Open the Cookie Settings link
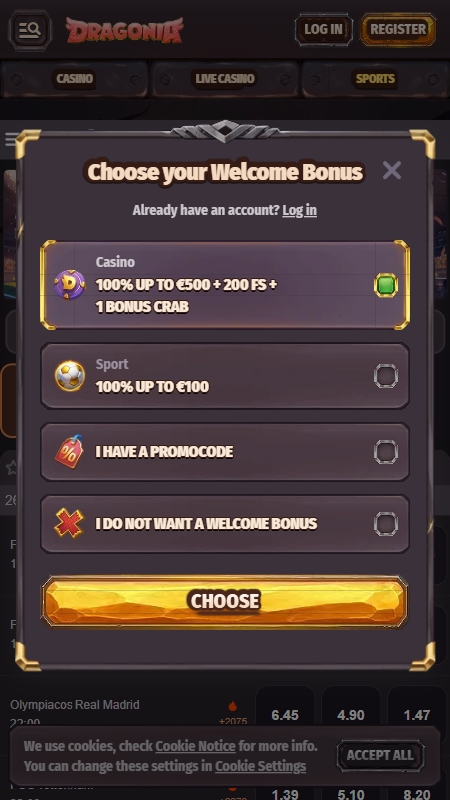Image resolution: width=450 pixels, height=800 pixels. pyautogui.click(x=260, y=766)
